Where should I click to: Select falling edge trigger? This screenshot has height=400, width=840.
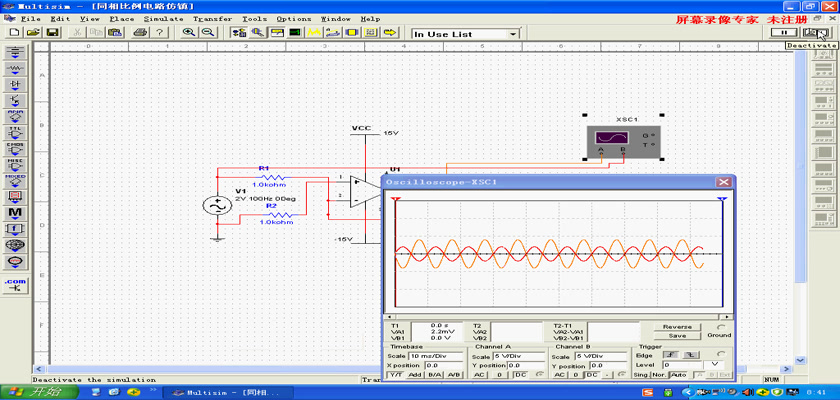pos(691,355)
